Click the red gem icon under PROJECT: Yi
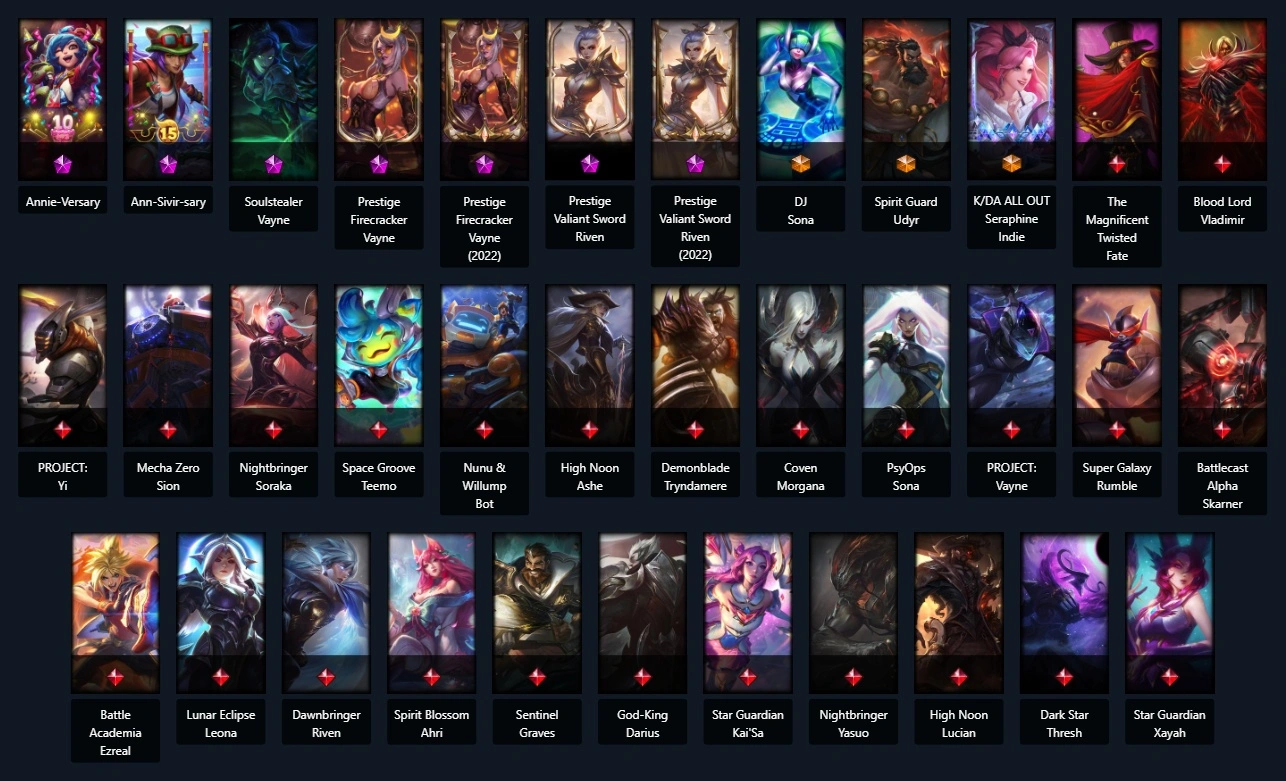Screen dimensions: 1286x781 click(62, 430)
